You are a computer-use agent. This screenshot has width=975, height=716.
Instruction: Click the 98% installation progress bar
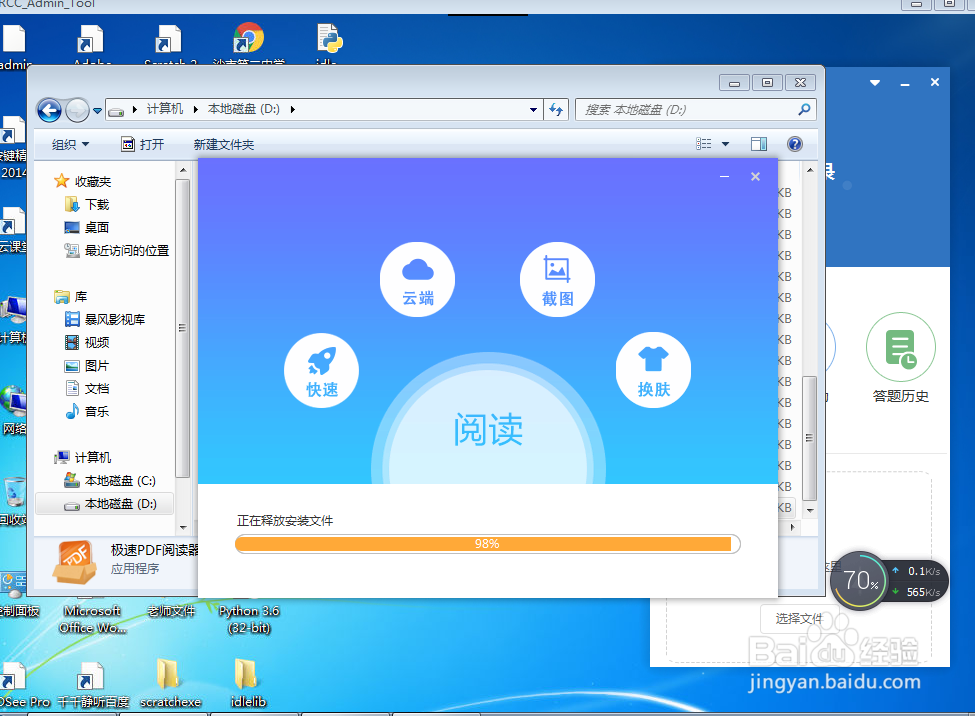[487, 544]
